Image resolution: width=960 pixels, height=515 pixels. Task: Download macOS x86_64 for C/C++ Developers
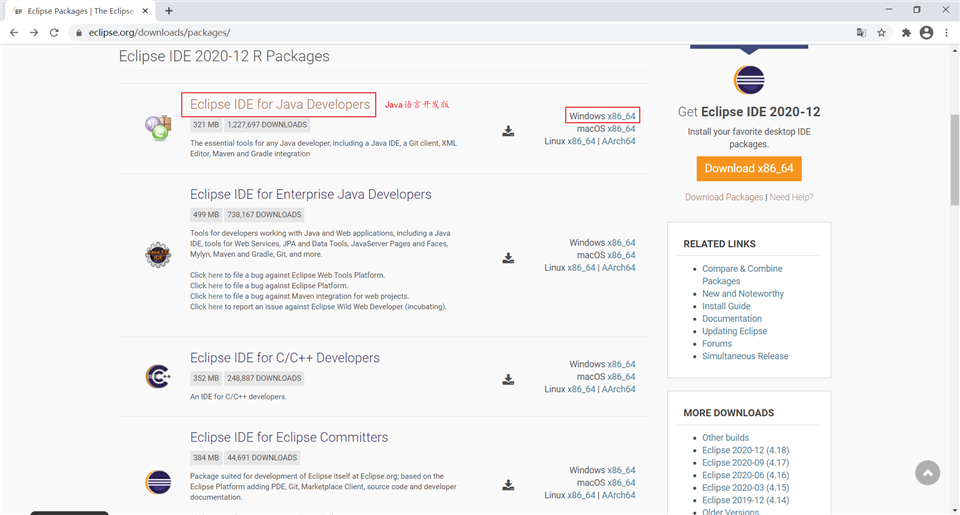621,377
